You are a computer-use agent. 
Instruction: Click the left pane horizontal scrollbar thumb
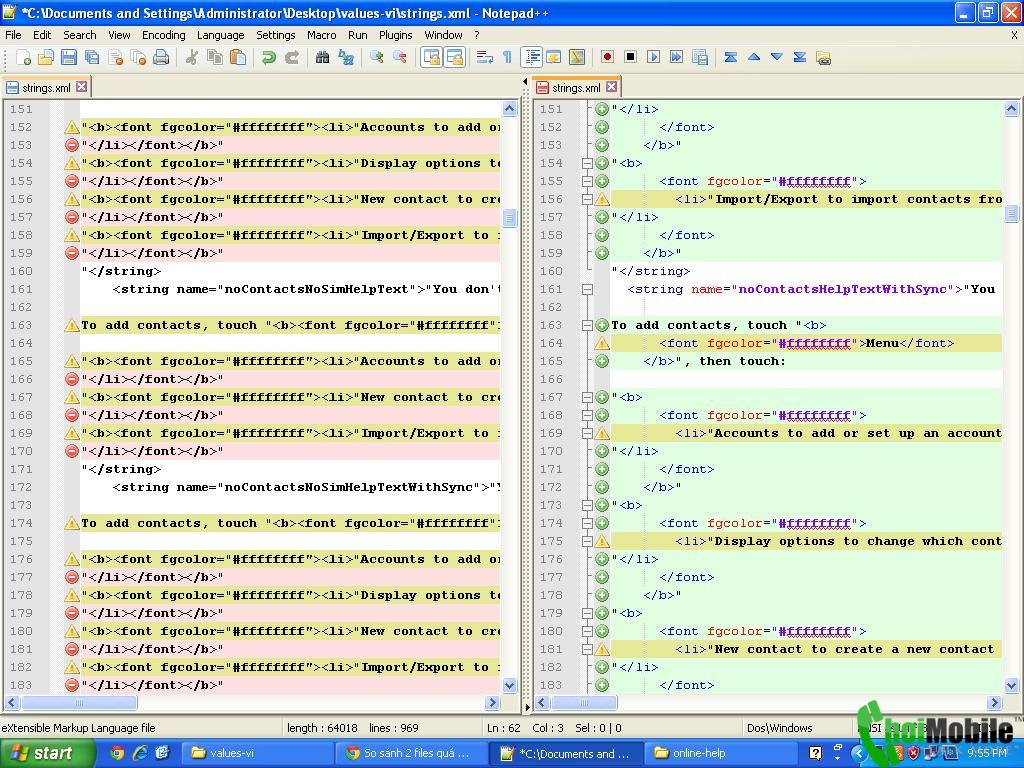coord(79,703)
